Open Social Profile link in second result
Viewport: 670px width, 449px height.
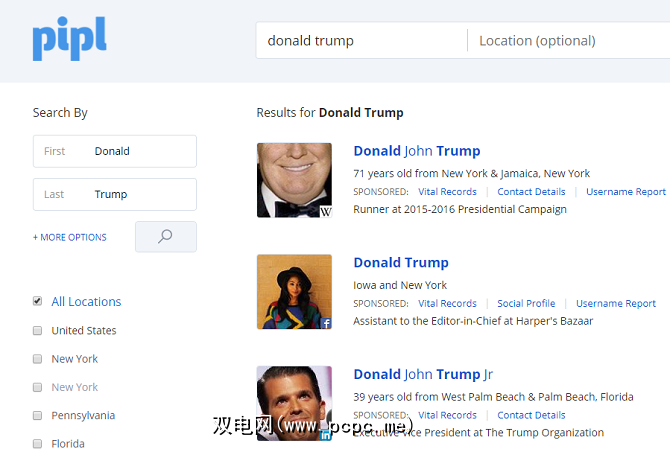[x=526, y=303]
